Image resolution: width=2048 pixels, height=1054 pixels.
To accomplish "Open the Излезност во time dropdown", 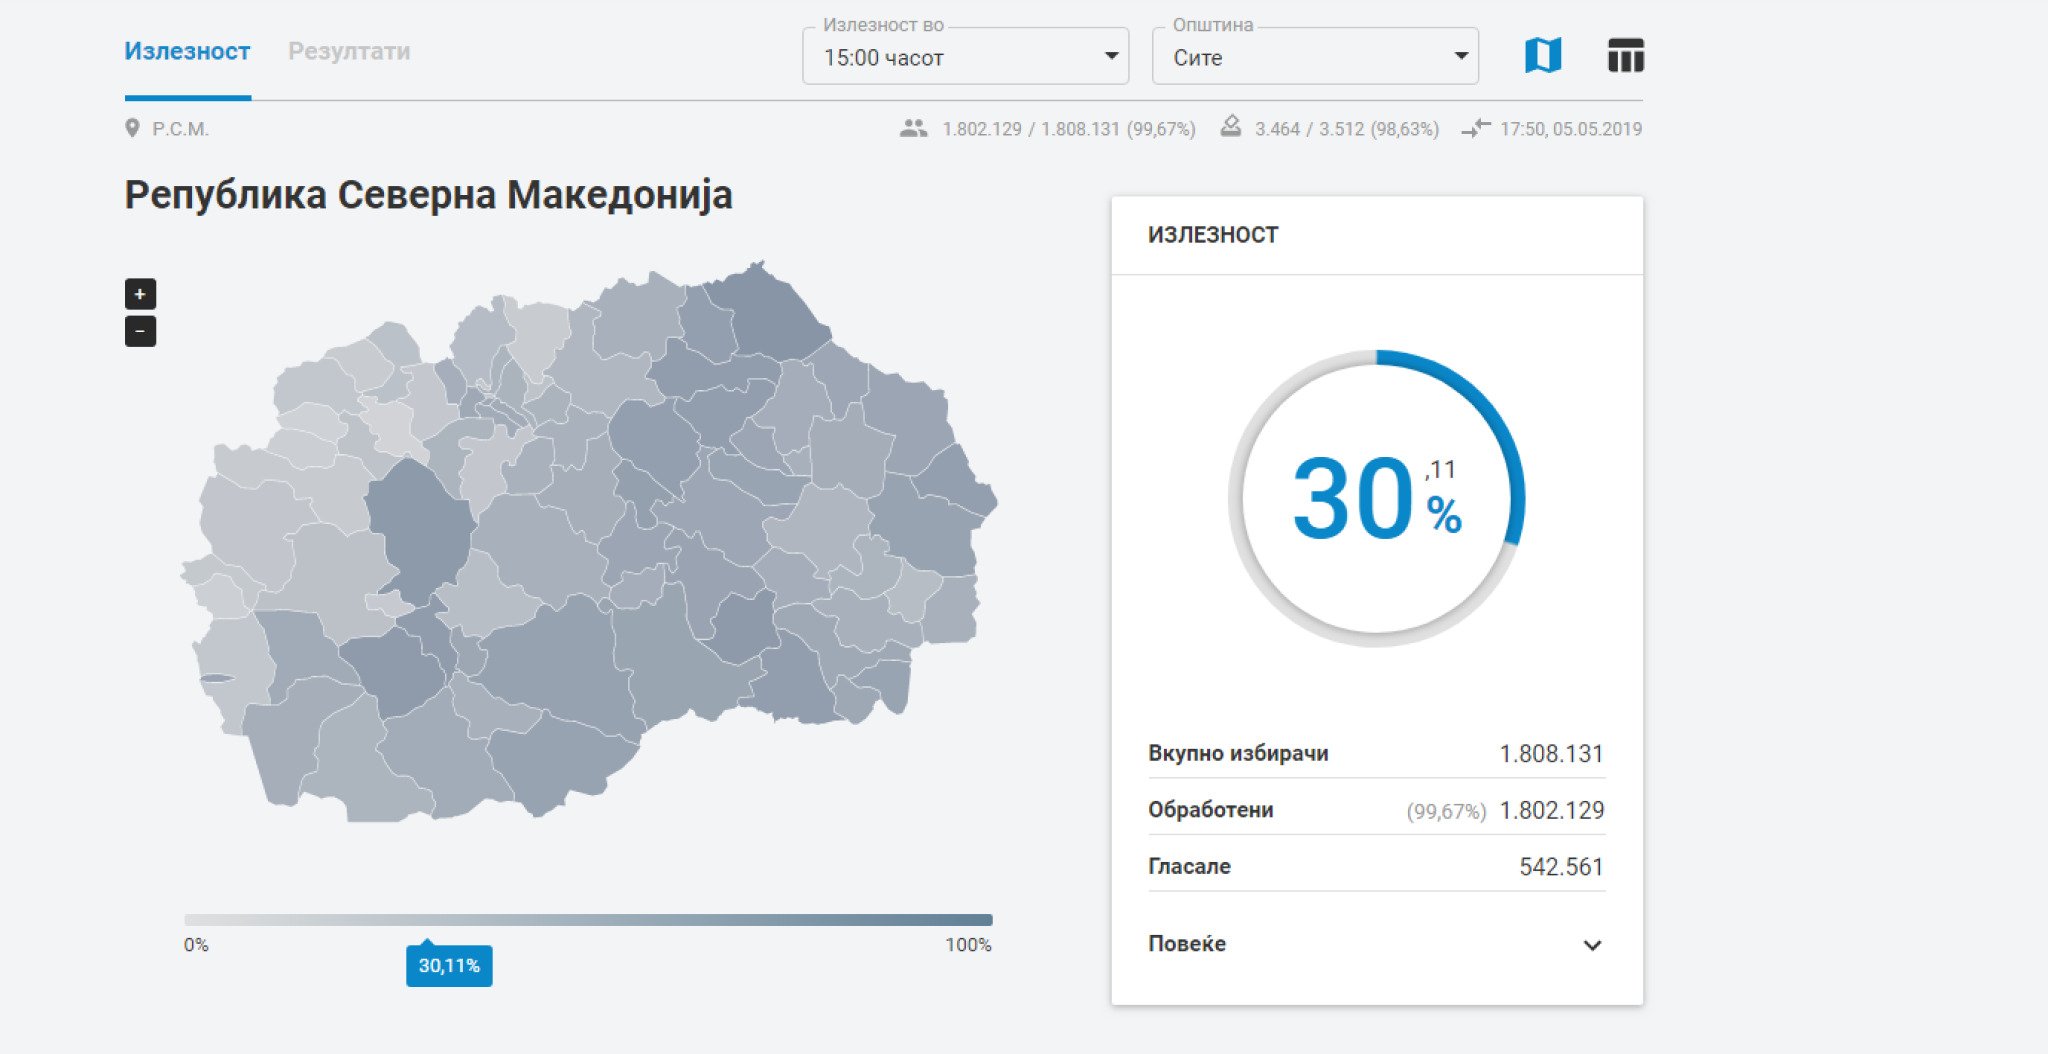I will [x=965, y=57].
